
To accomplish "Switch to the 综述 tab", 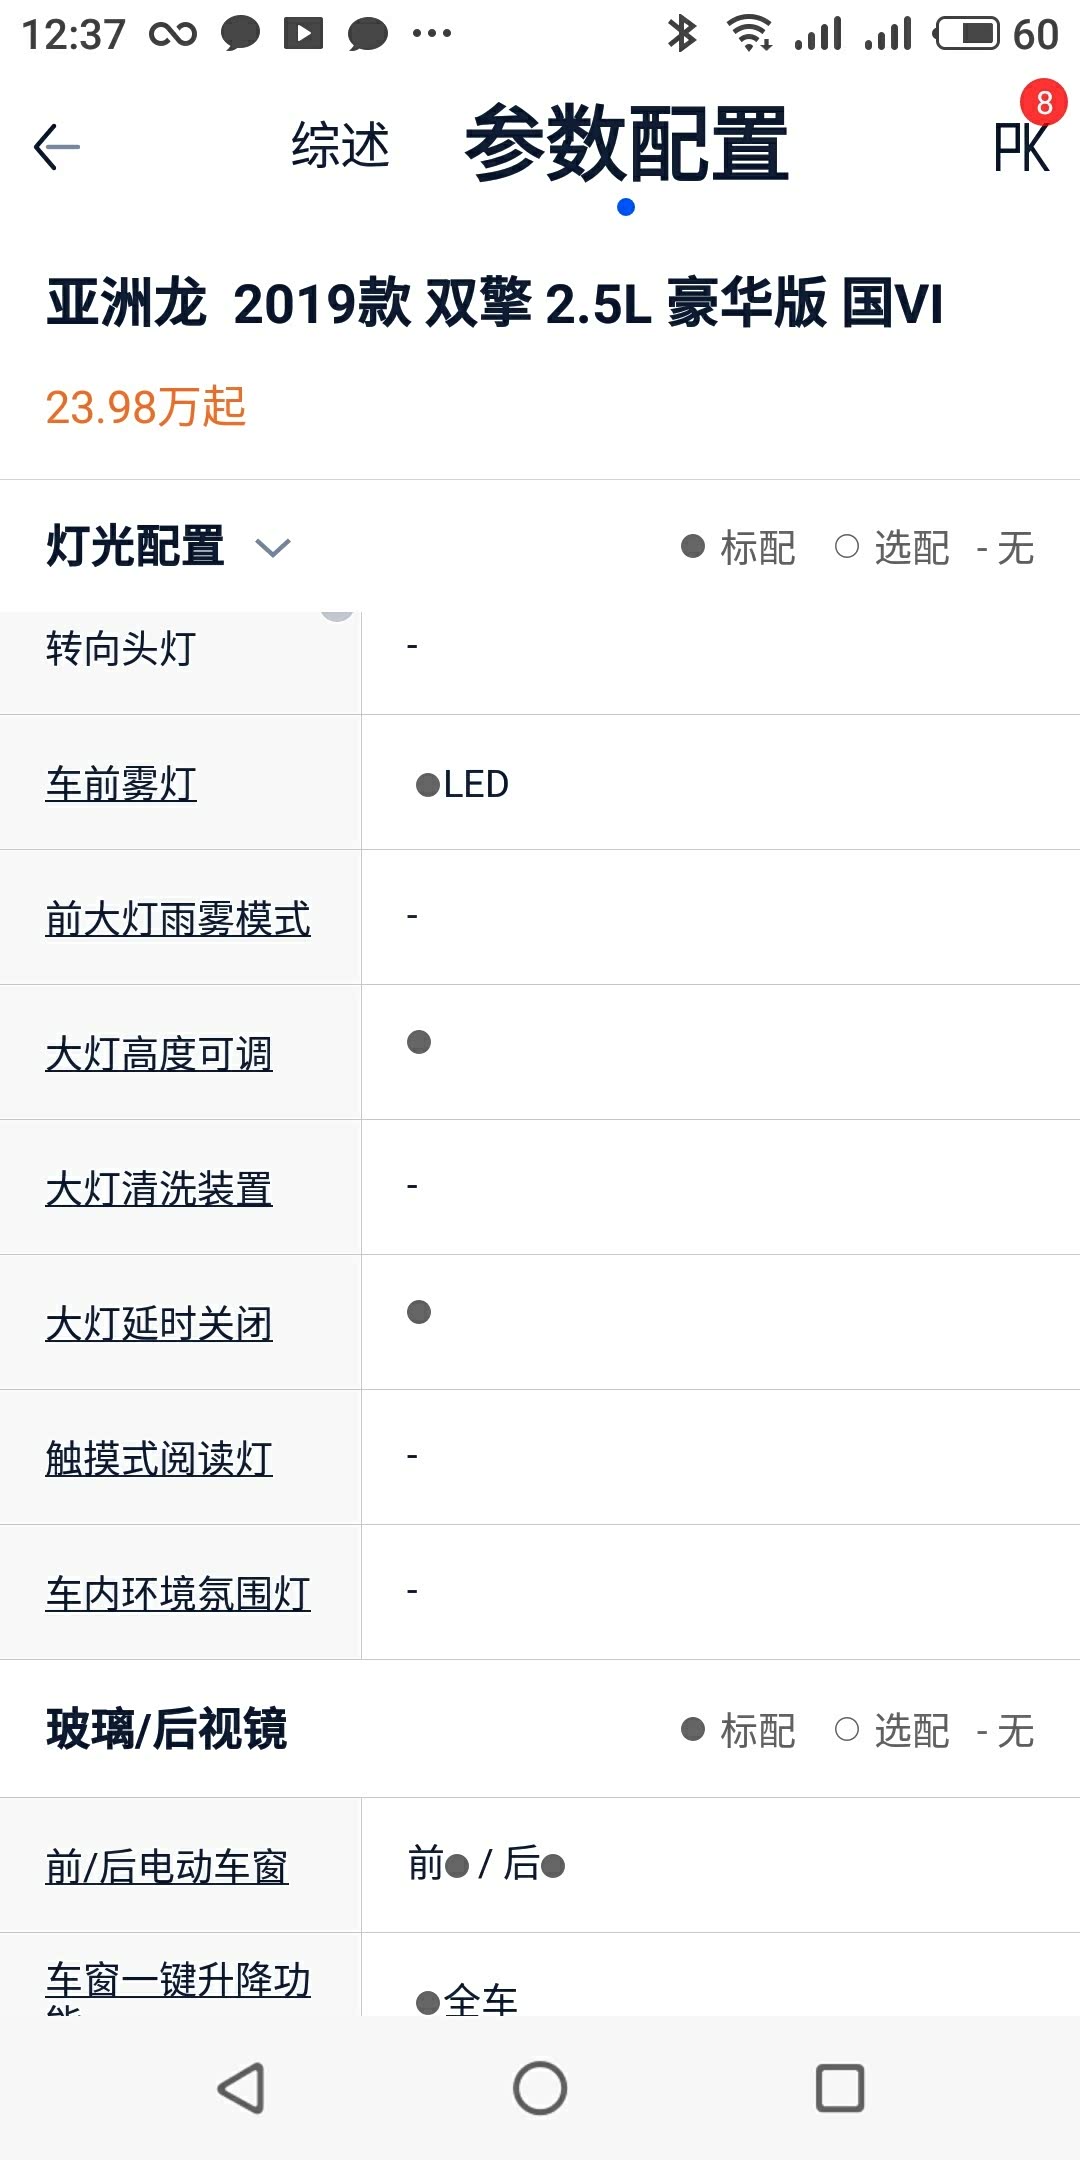I will point(340,146).
